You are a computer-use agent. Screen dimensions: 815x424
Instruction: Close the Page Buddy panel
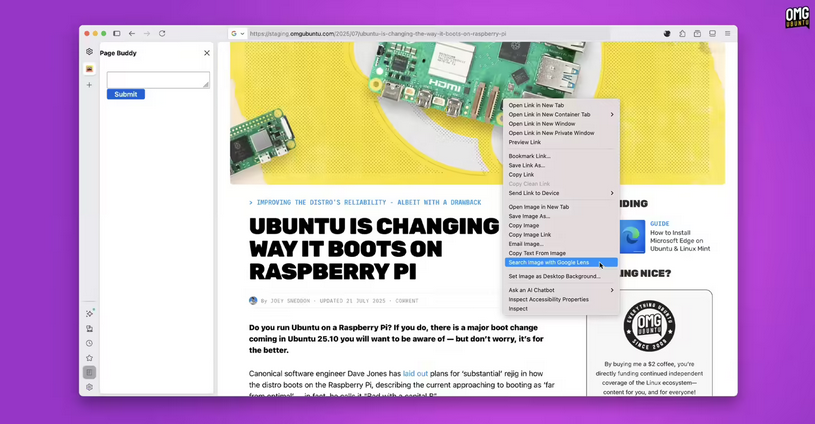pos(207,53)
